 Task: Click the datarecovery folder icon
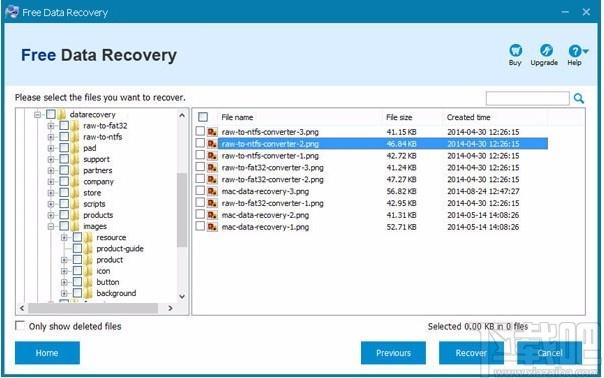pos(62,114)
